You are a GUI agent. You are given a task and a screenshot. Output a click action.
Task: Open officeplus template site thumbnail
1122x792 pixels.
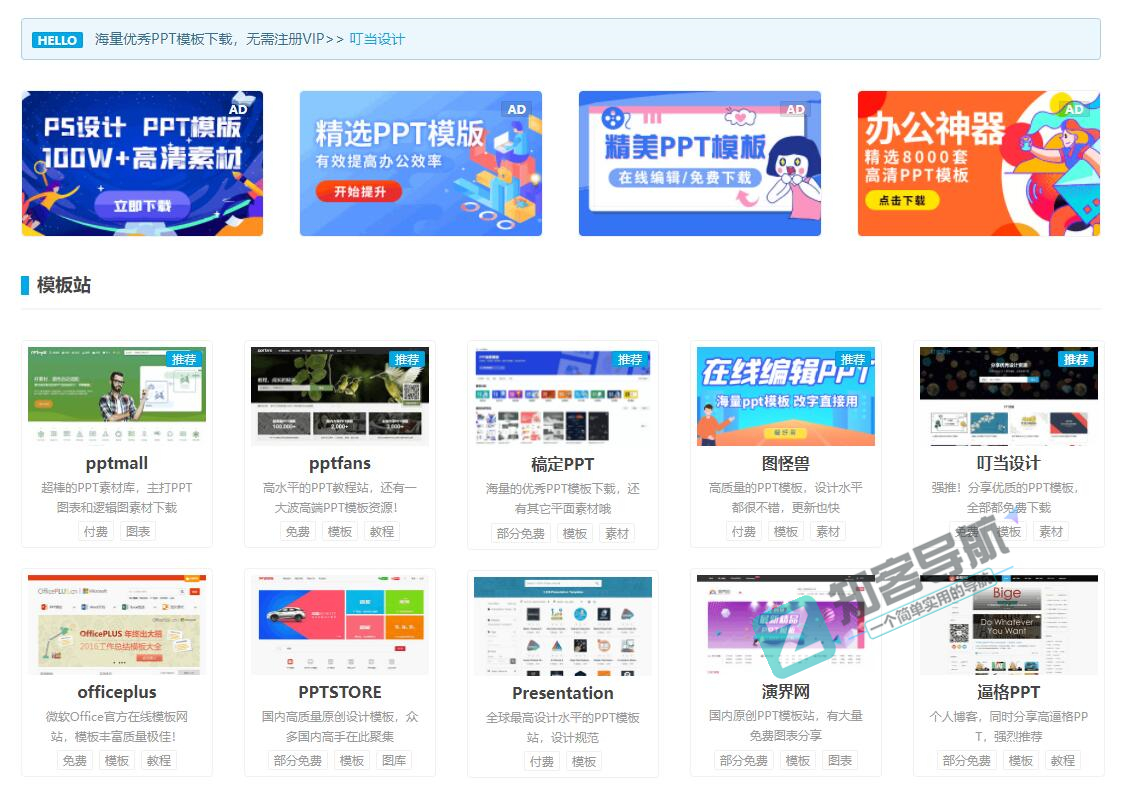(x=117, y=625)
